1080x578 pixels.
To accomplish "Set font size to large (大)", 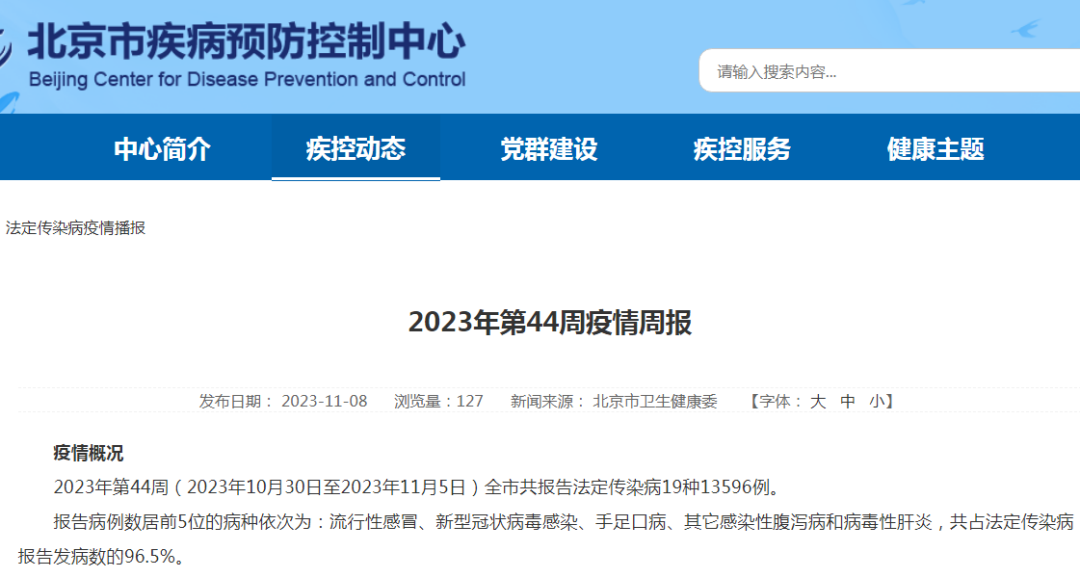I will (817, 401).
